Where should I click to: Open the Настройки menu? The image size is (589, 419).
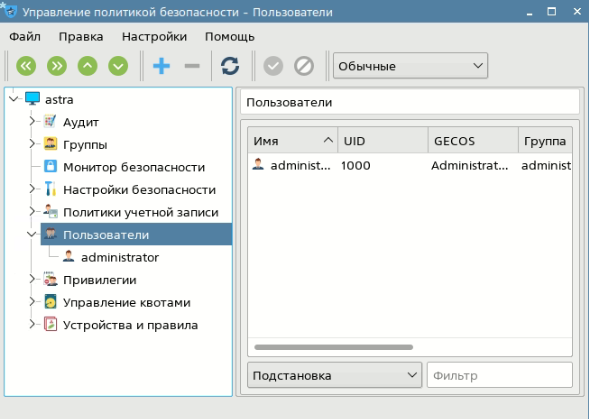[x=154, y=37]
